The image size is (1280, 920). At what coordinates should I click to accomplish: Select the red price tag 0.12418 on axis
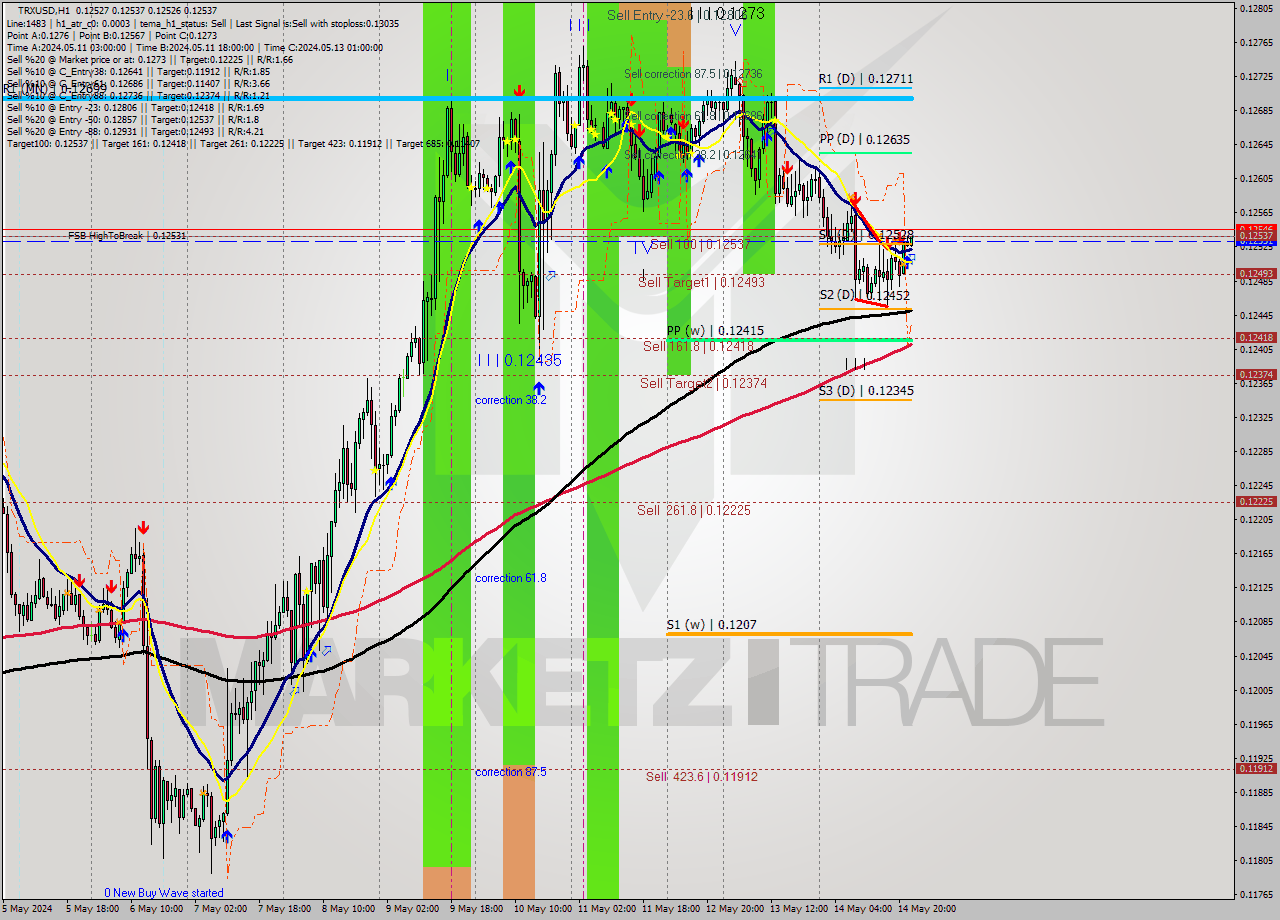(1256, 338)
